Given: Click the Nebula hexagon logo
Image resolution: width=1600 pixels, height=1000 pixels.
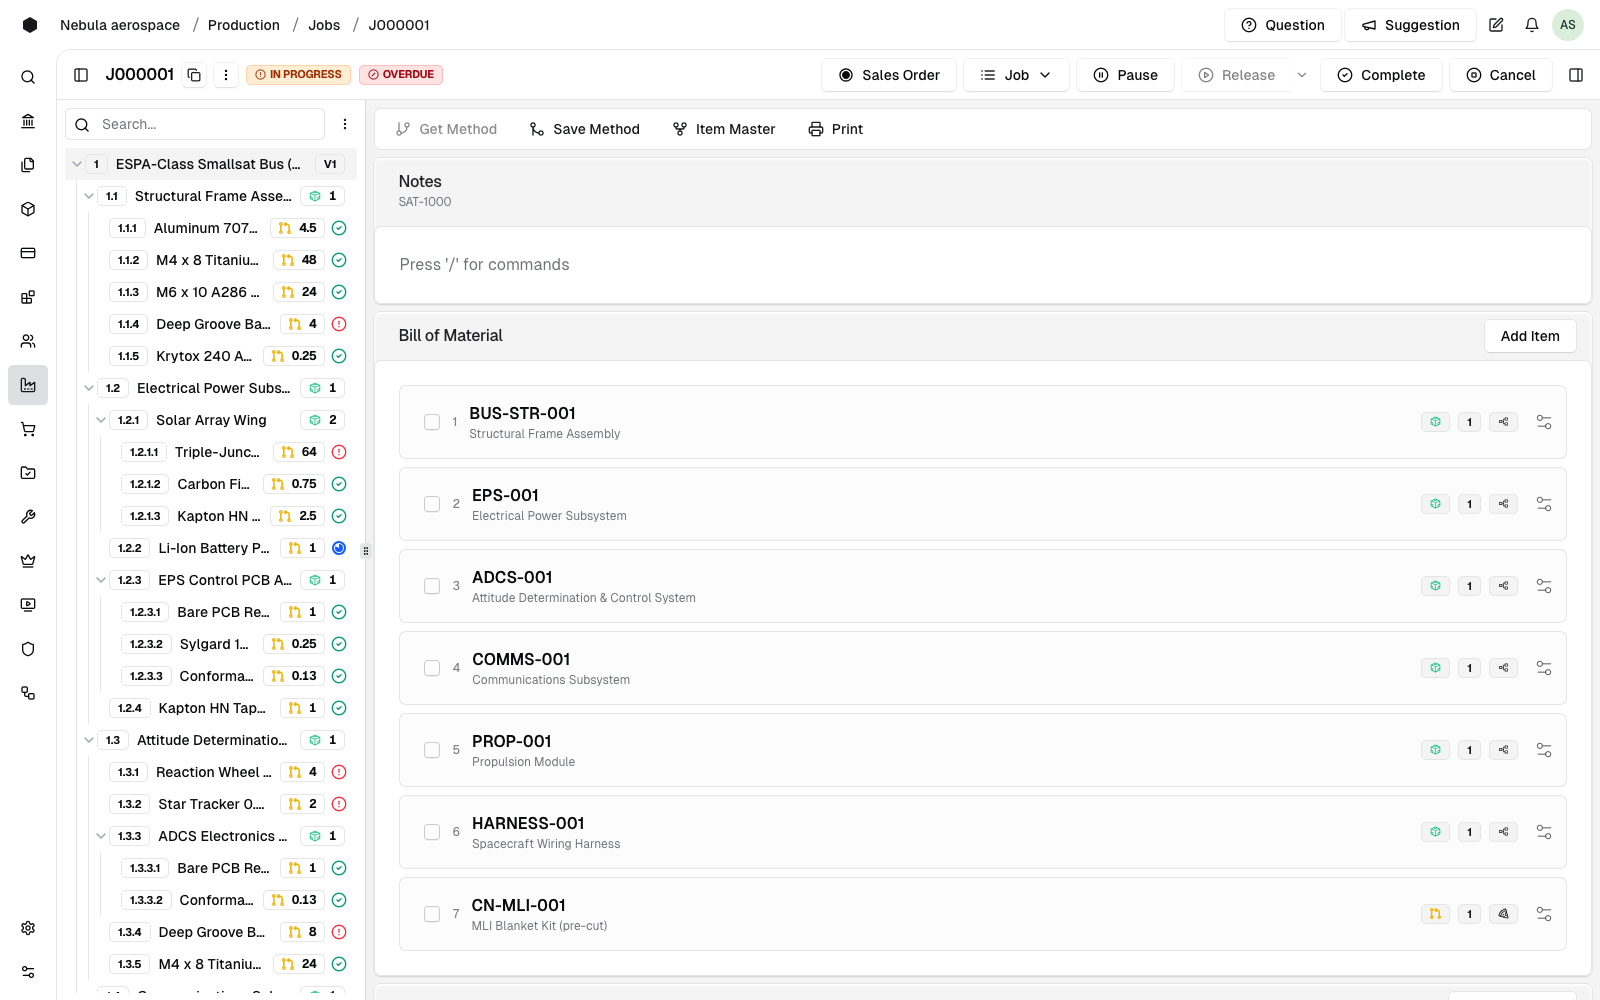Looking at the screenshot, I should (30, 25).
